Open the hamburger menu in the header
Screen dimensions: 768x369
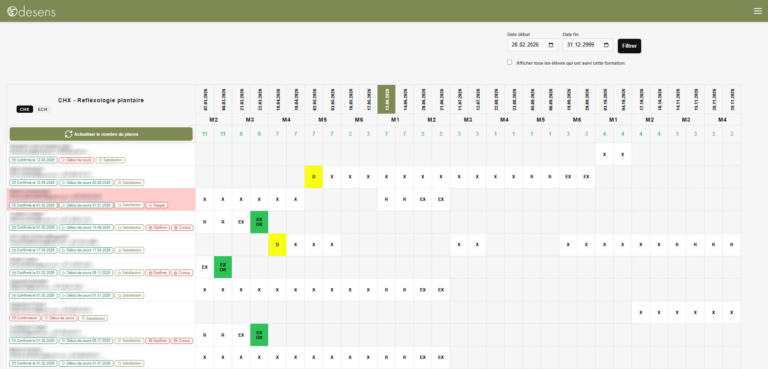758,11
